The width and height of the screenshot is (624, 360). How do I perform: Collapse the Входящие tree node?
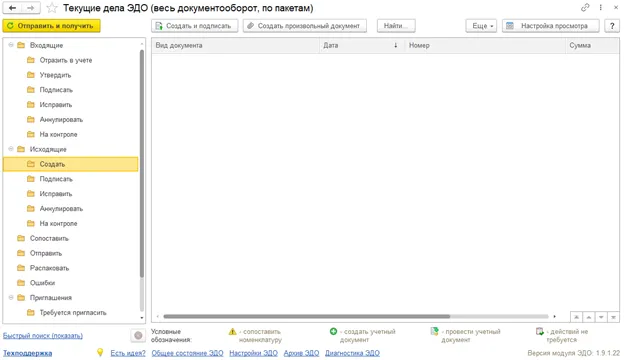(x=11, y=45)
